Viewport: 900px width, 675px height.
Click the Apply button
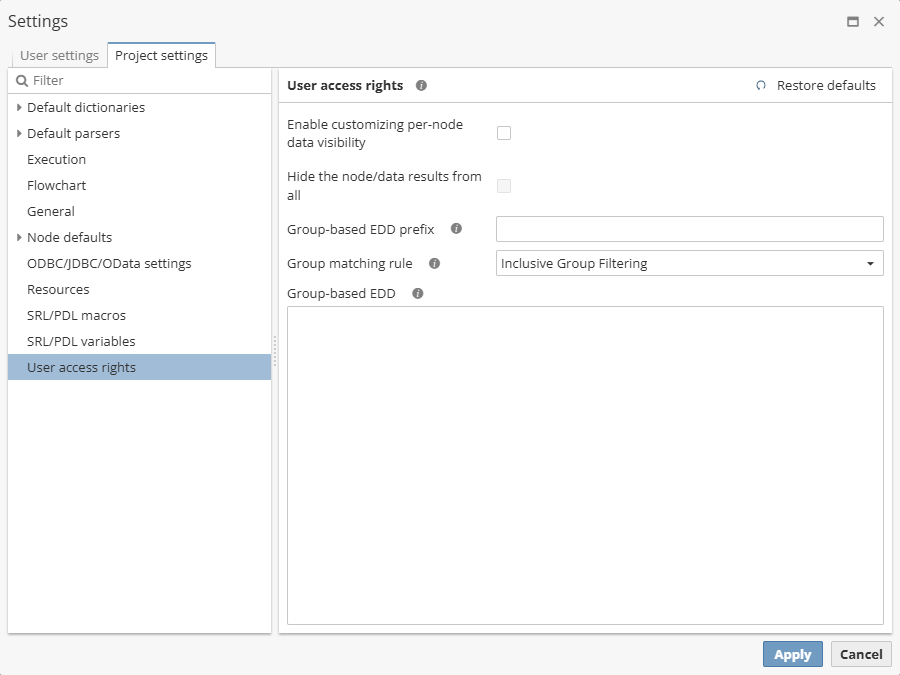coord(792,654)
